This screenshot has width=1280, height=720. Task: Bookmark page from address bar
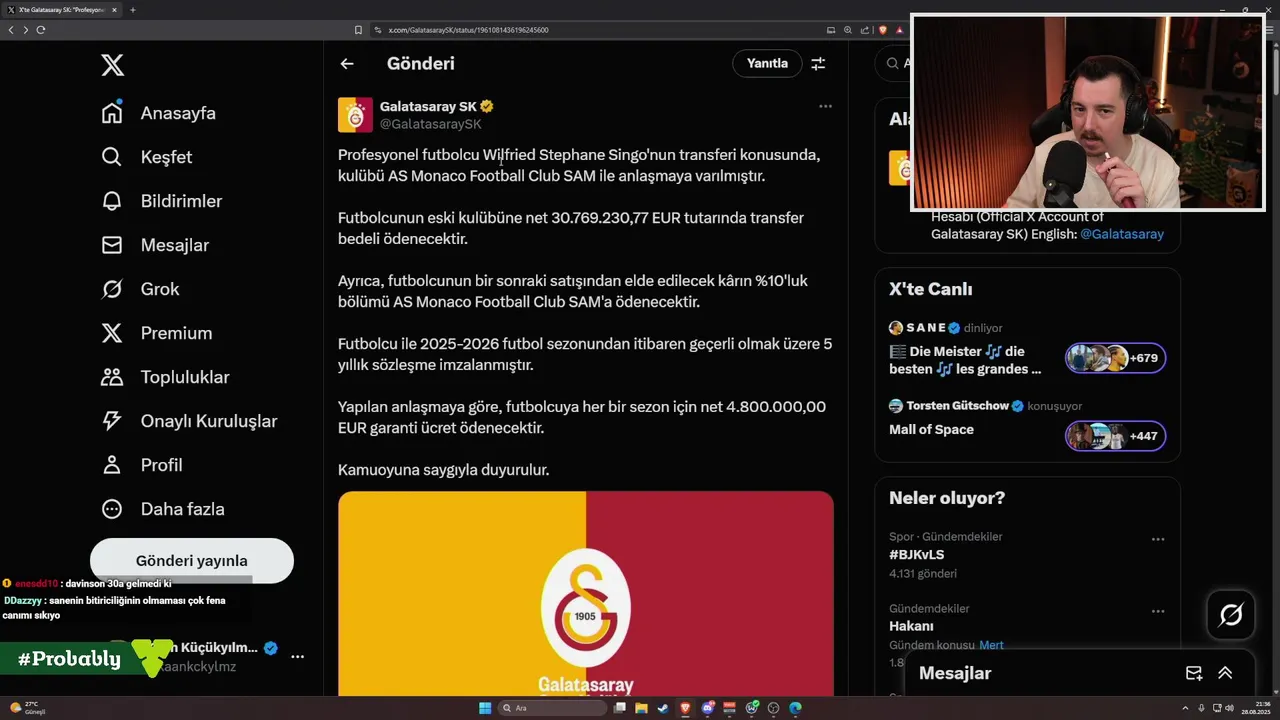point(358,30)
